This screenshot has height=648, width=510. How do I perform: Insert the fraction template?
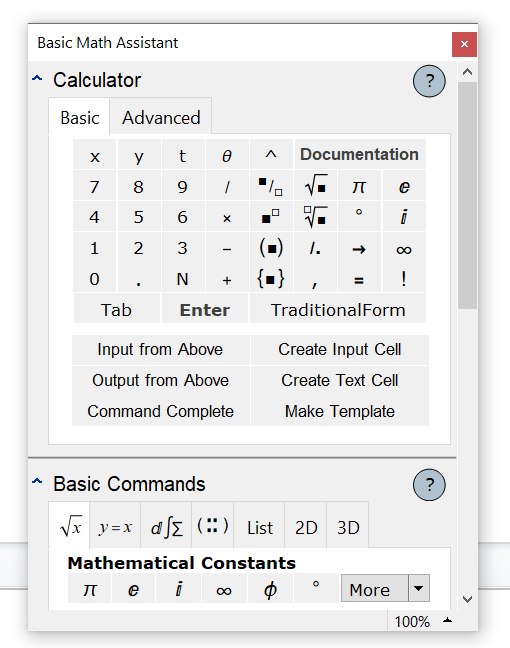(271, 186)
